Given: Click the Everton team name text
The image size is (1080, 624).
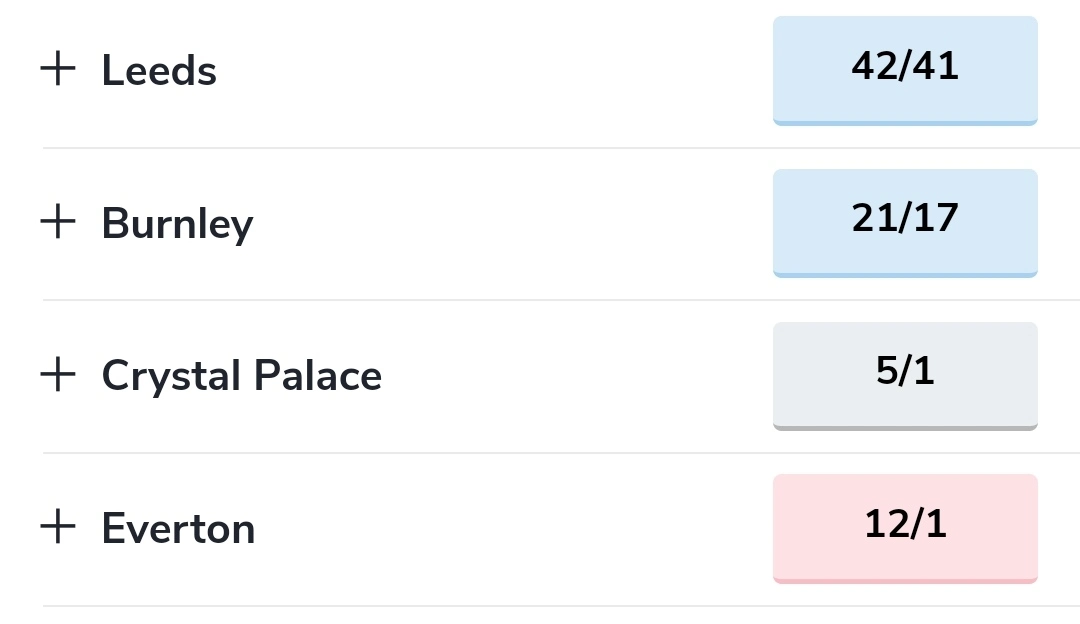Looking at the screenshot, I should 178,528.
